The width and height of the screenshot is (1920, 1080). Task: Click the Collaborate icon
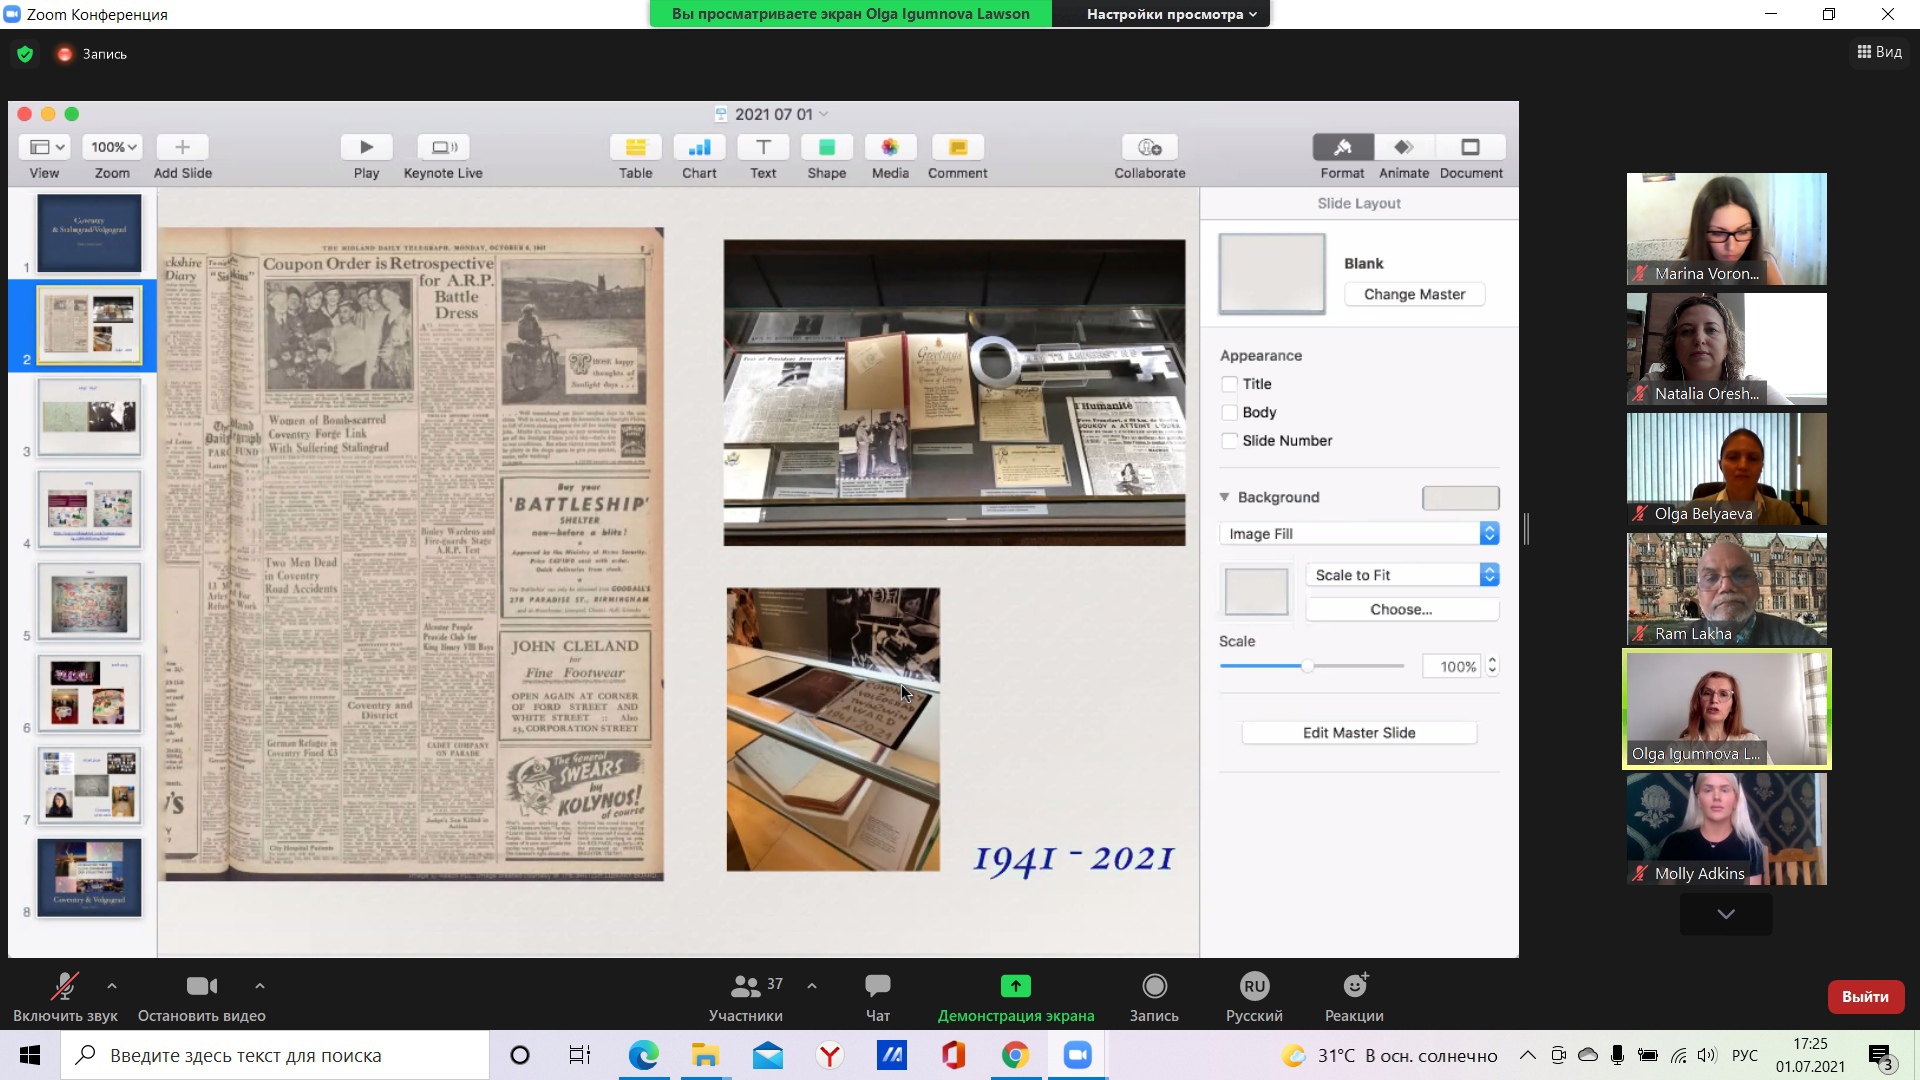(1149, 147)
